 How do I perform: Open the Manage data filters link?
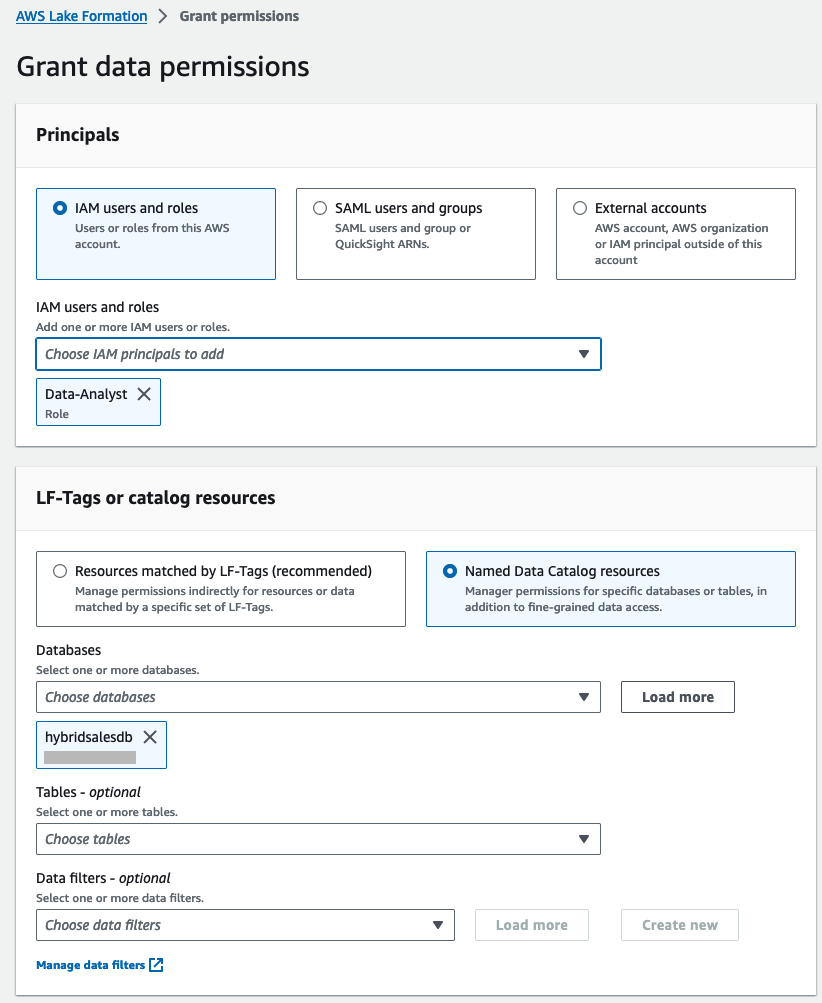(90, 965)
